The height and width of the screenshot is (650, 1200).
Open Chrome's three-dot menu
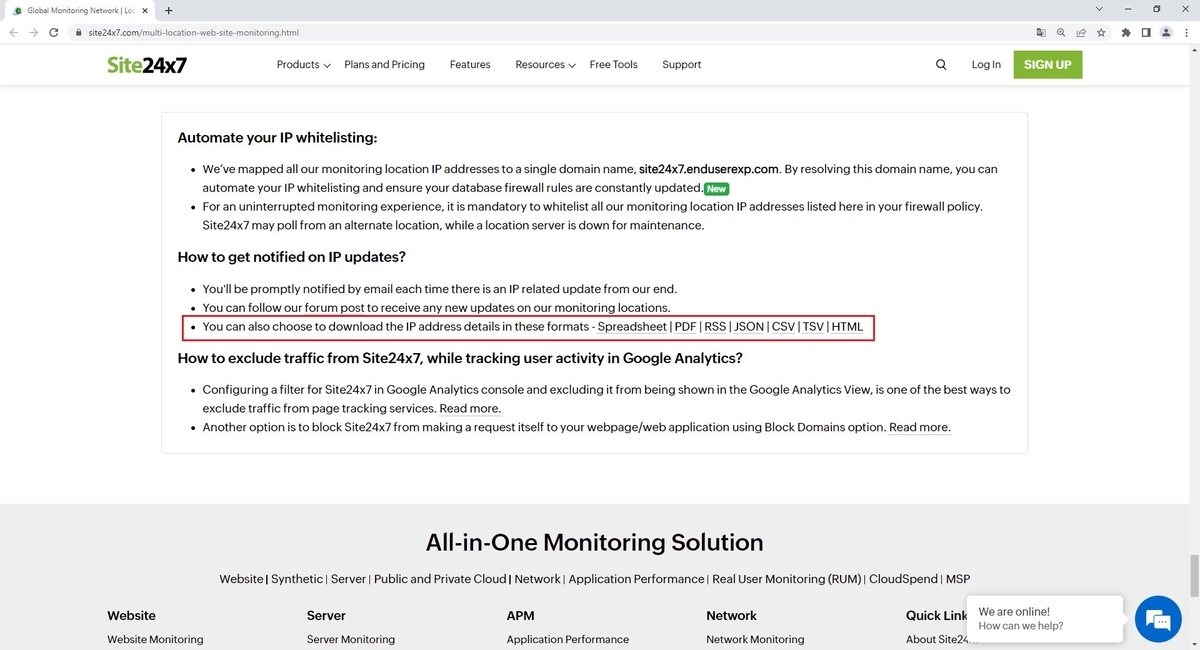[1185, 32]
